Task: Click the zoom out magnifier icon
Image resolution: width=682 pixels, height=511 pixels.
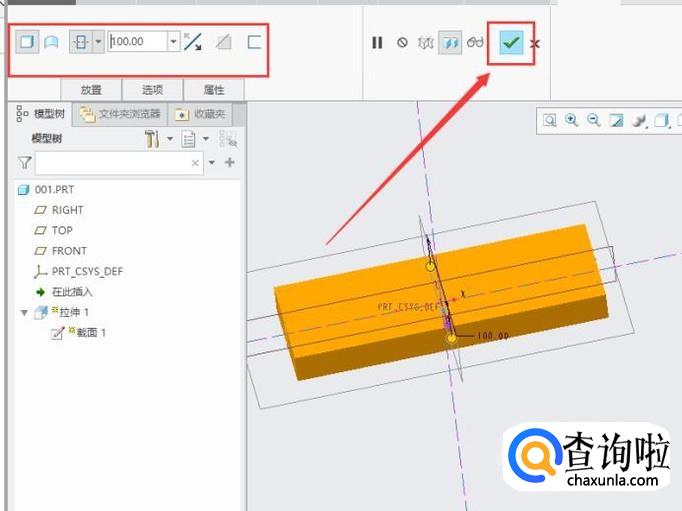Action: click(594, 121)
